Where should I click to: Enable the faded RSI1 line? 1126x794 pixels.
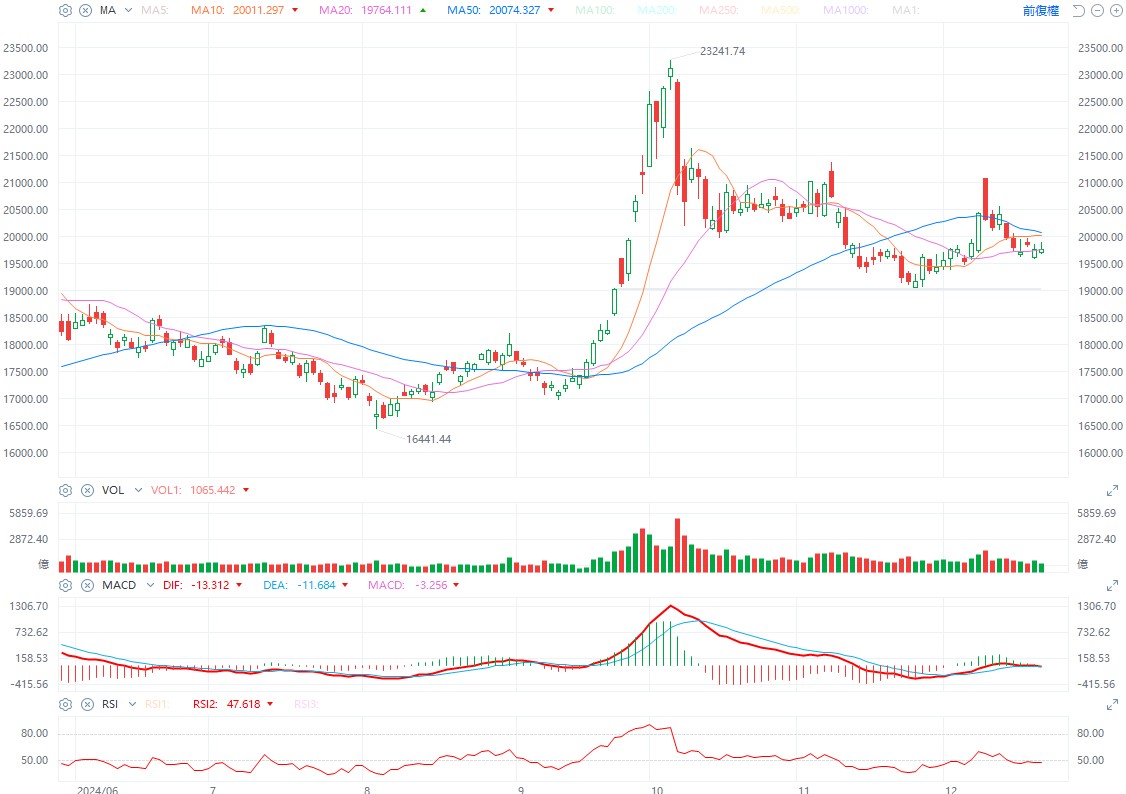pos(157,704)
